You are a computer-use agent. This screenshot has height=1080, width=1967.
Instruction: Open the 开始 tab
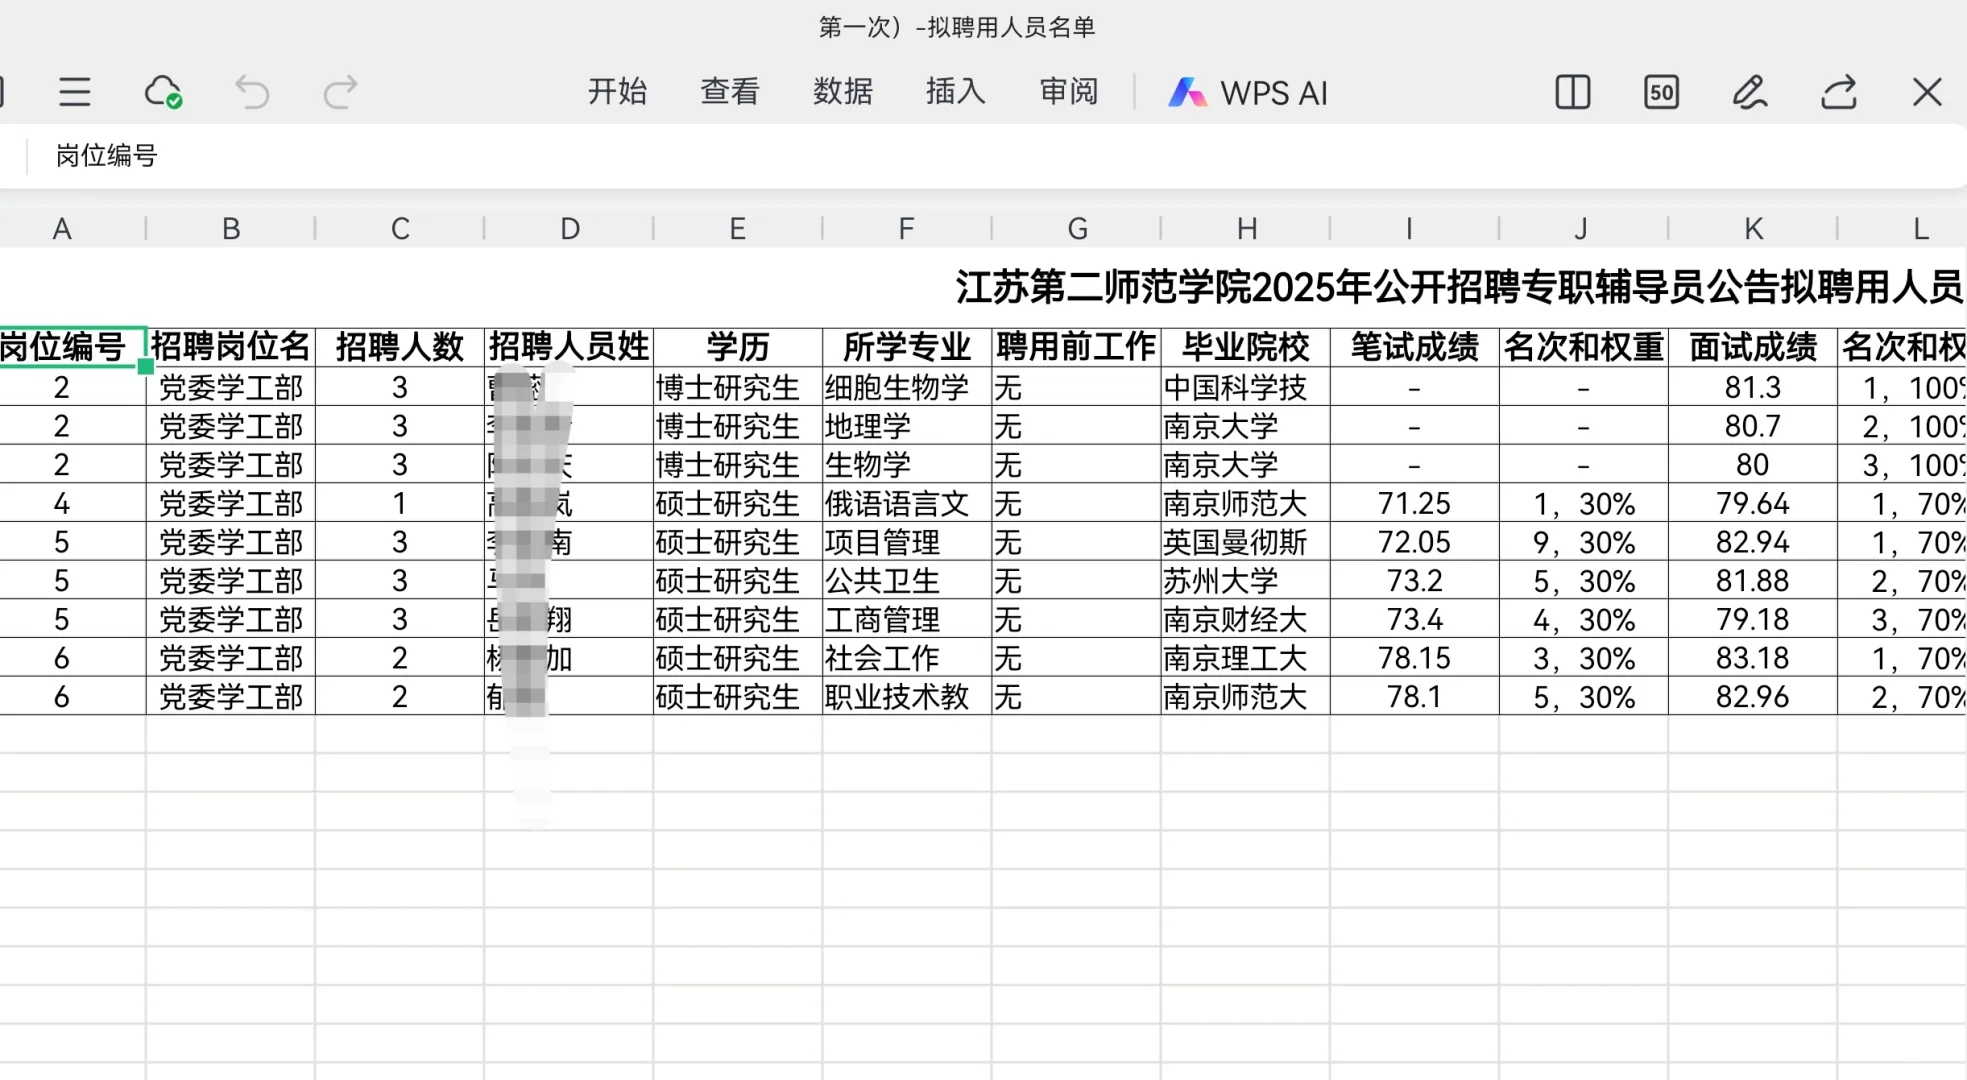(617, 92)
